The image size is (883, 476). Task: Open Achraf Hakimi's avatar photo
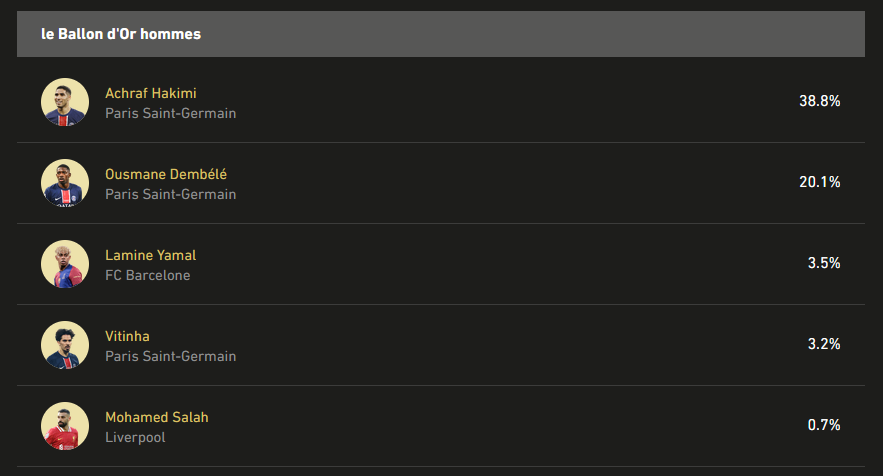(x=65, y=101)
